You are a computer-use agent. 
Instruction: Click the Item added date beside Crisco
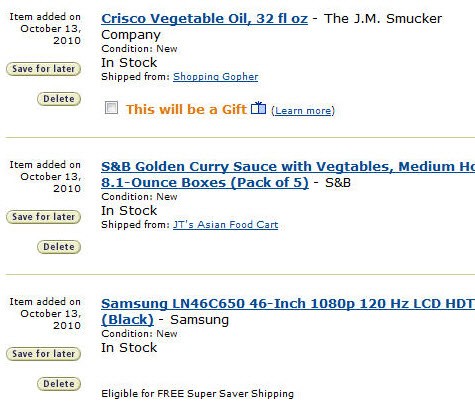point(45,29)
